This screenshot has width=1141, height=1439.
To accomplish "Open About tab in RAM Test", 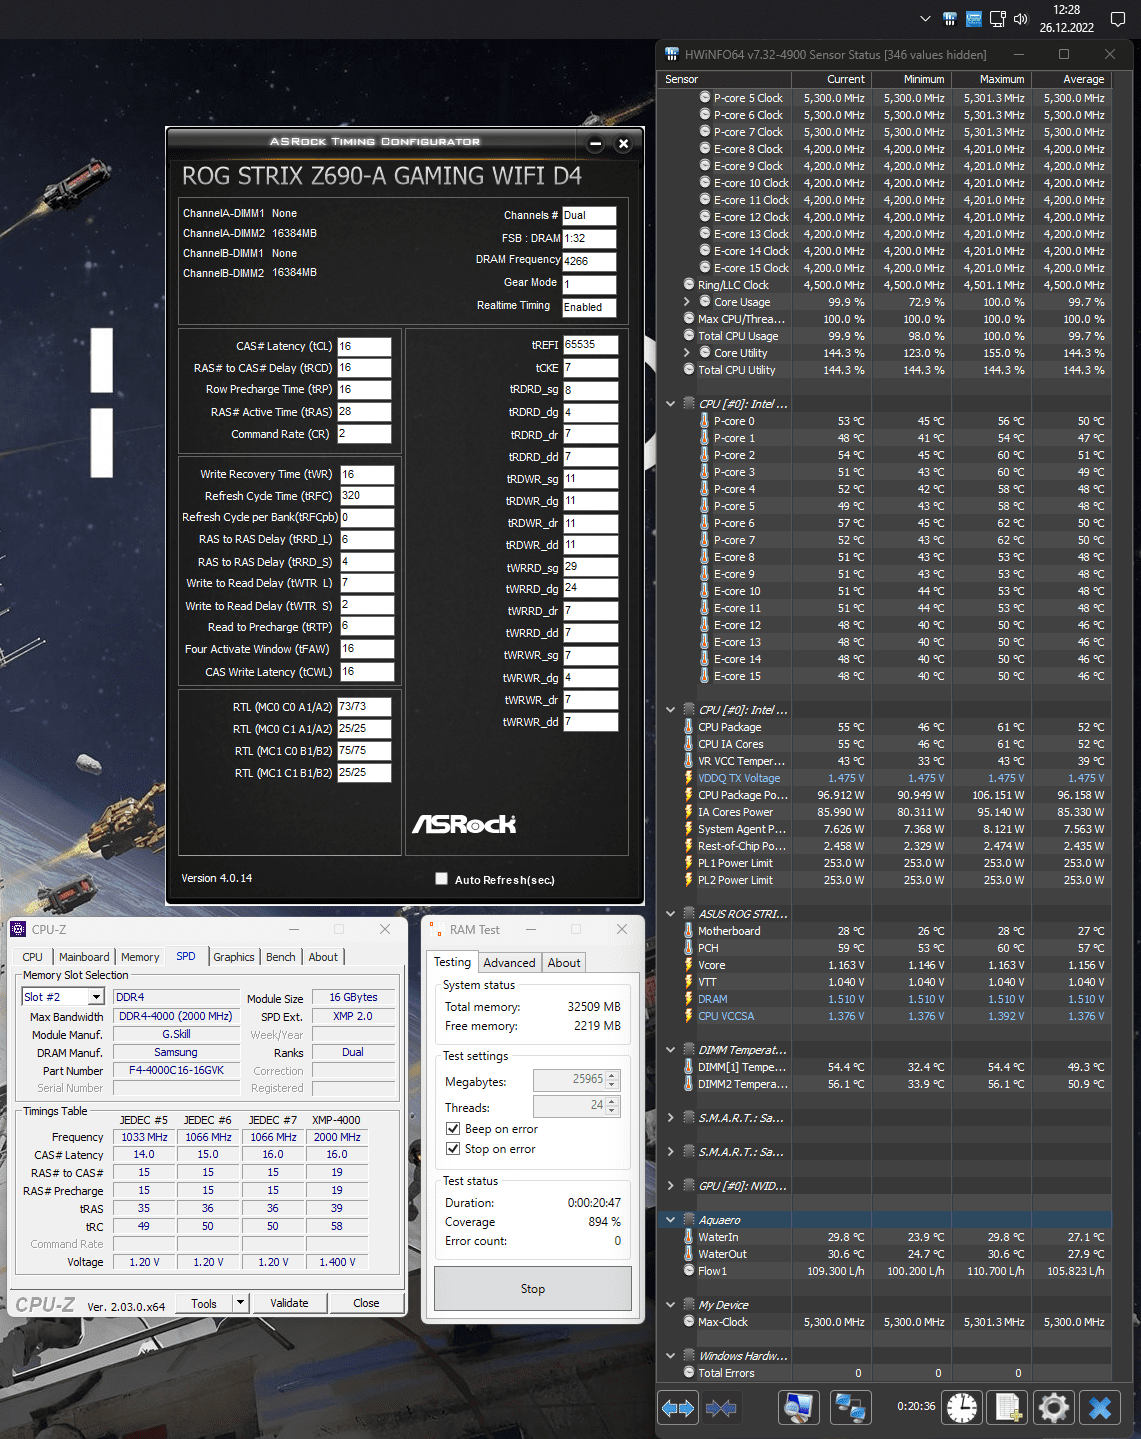I will 564,963.
